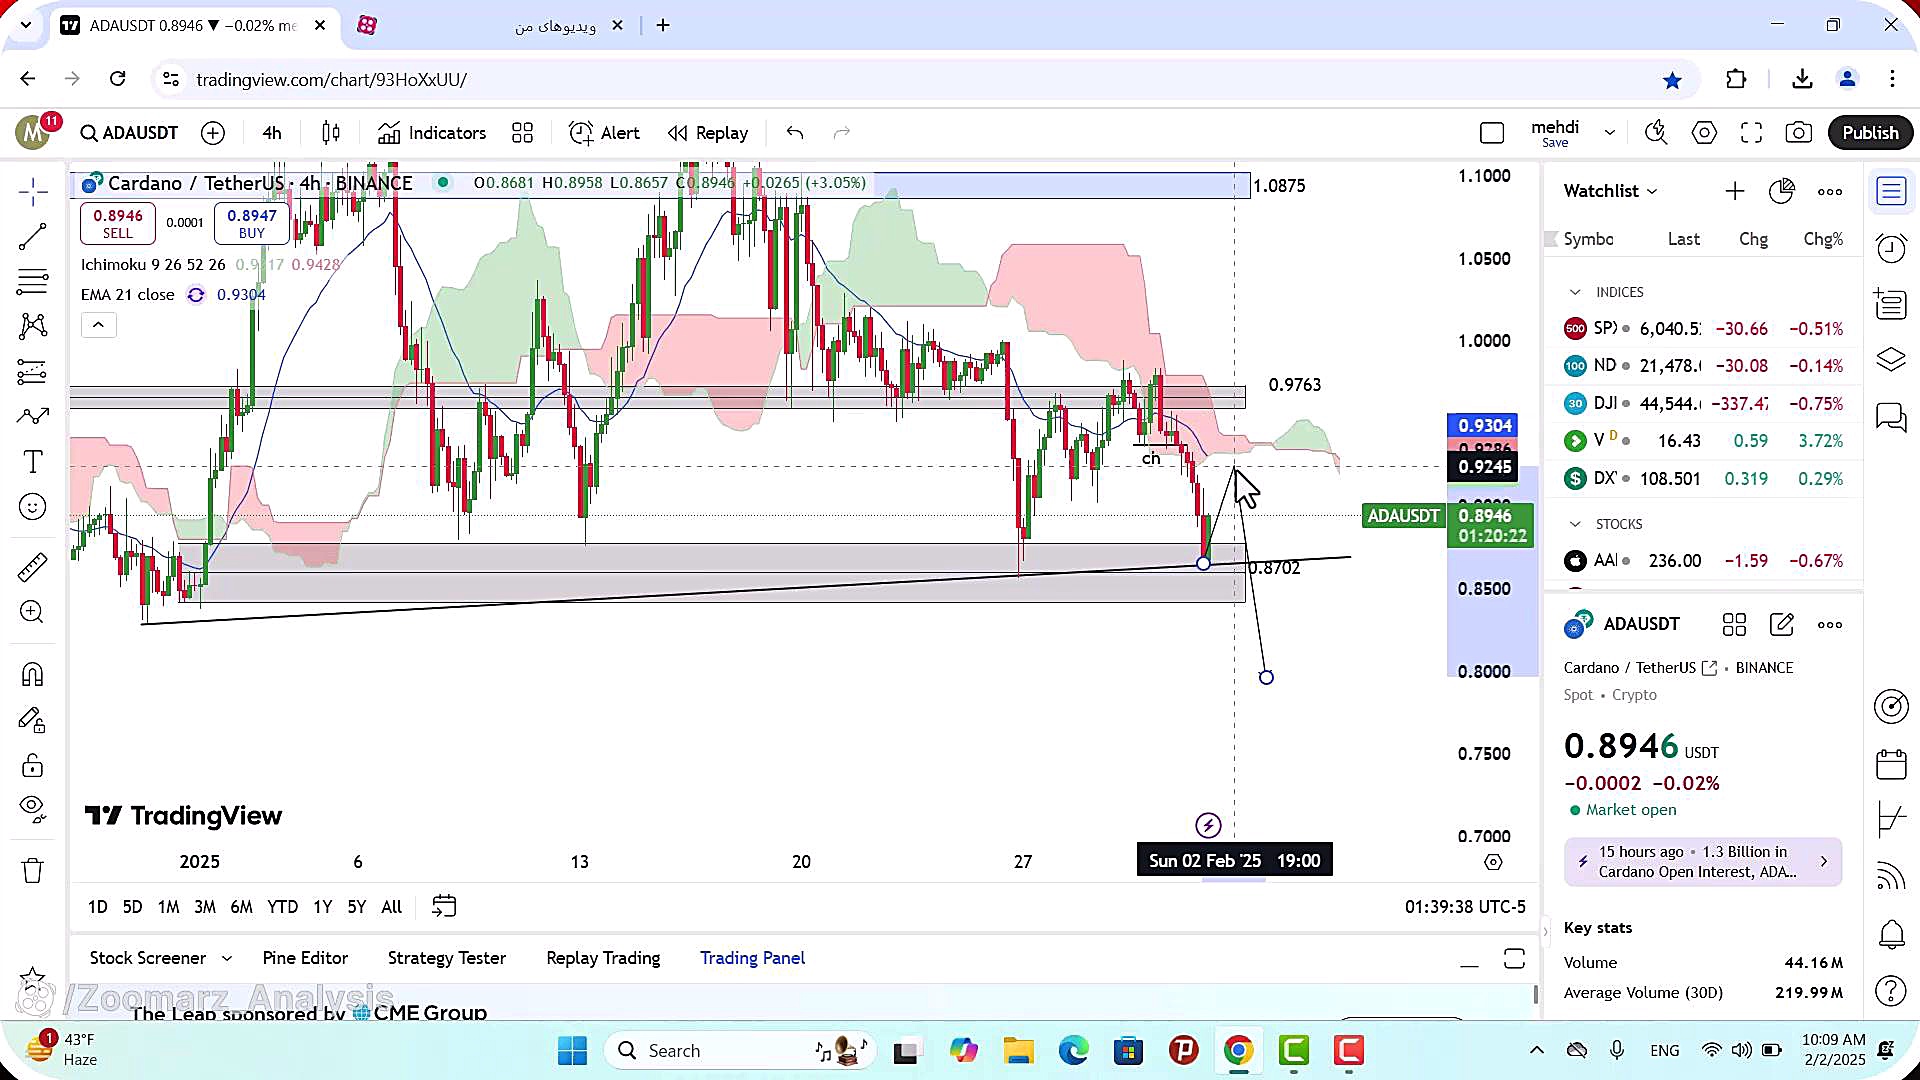Image resolution: width=1920 pixels, height=1080 pixels.
Task: Open the ADAUSDT symbol search
Action: pyautogui.click(x=129, y=133)
